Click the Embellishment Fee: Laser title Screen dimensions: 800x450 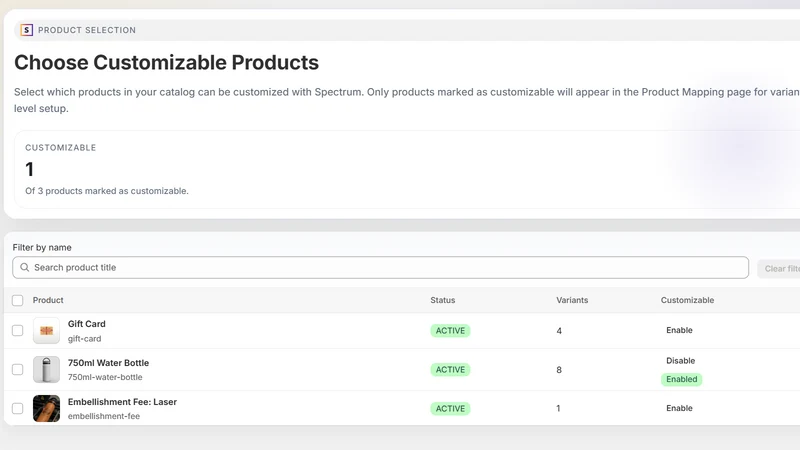(x=122, y=402)
